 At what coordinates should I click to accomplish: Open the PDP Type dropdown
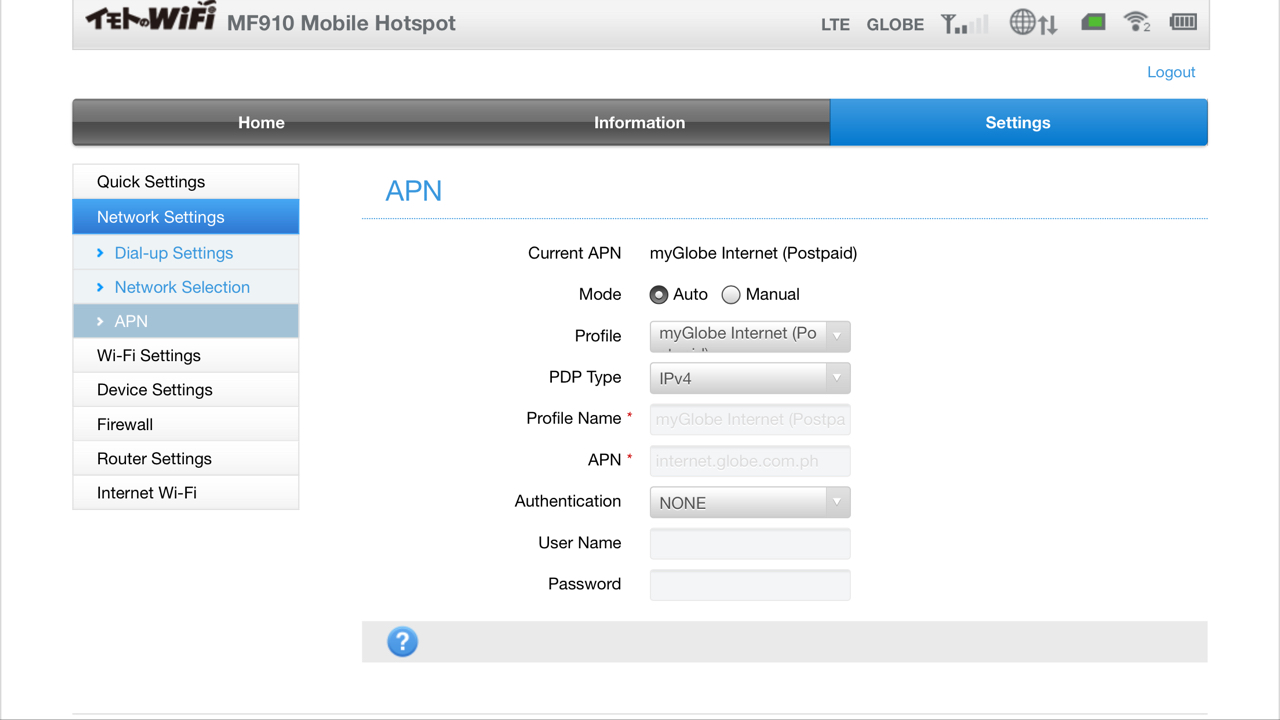[x=750, y=378]
